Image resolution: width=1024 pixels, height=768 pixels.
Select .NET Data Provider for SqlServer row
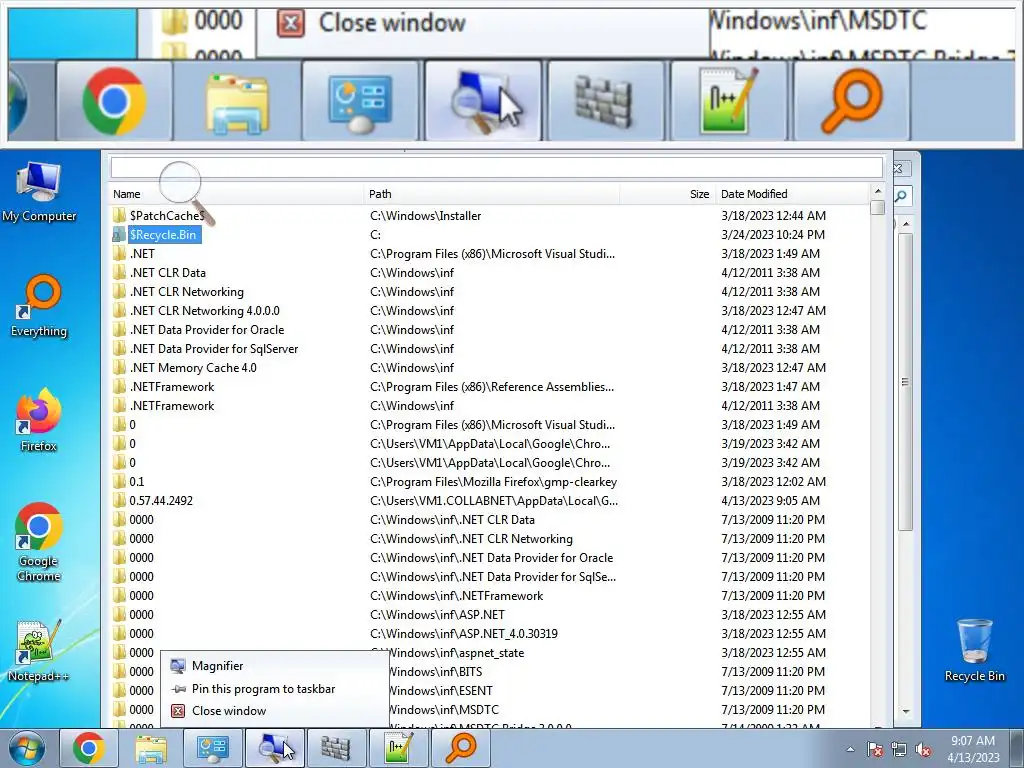(x=490, y=348)
